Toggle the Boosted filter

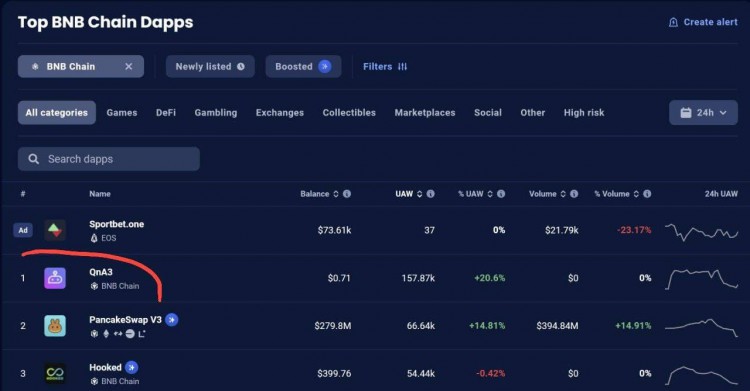[x=303, y=67]
